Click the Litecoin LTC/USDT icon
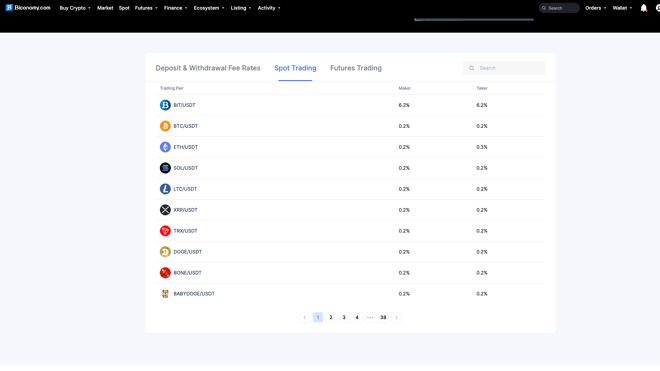This screenshot has height=371, width=660. tap(165, 189)
